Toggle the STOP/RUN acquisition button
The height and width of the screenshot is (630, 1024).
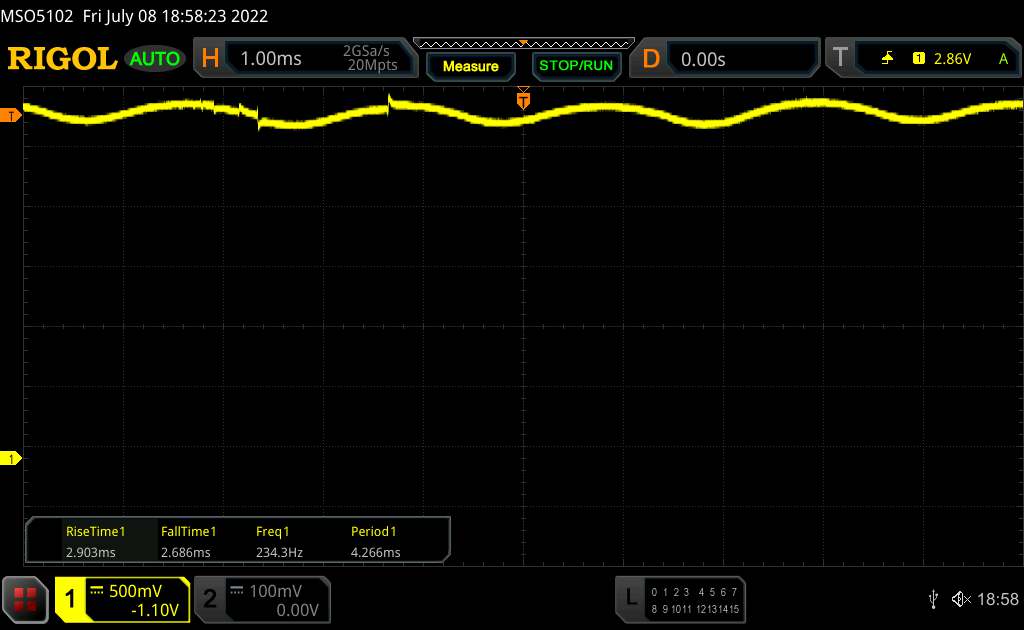pos(575,66)
